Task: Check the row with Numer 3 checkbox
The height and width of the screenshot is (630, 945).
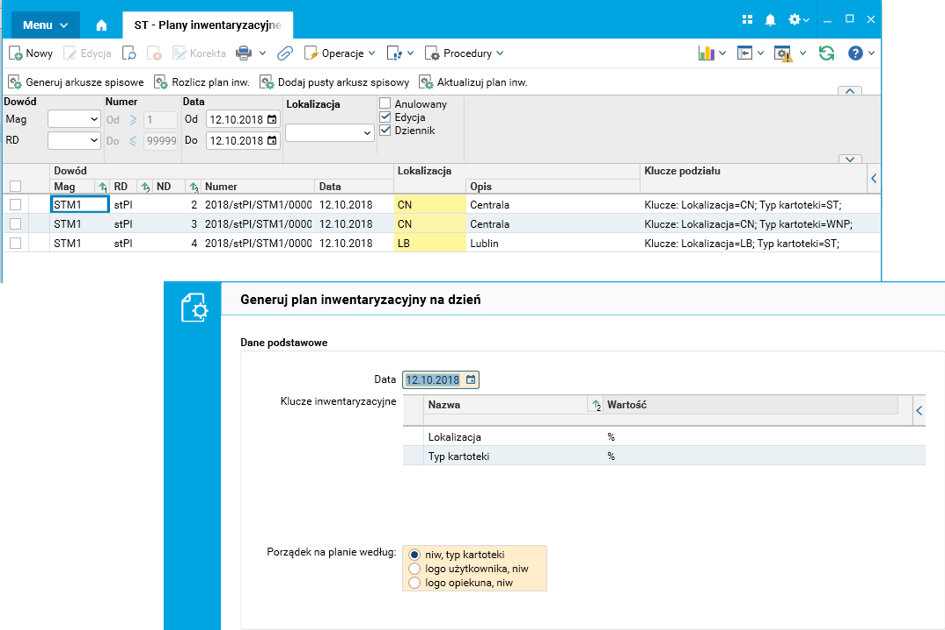Action: [16, 224]
